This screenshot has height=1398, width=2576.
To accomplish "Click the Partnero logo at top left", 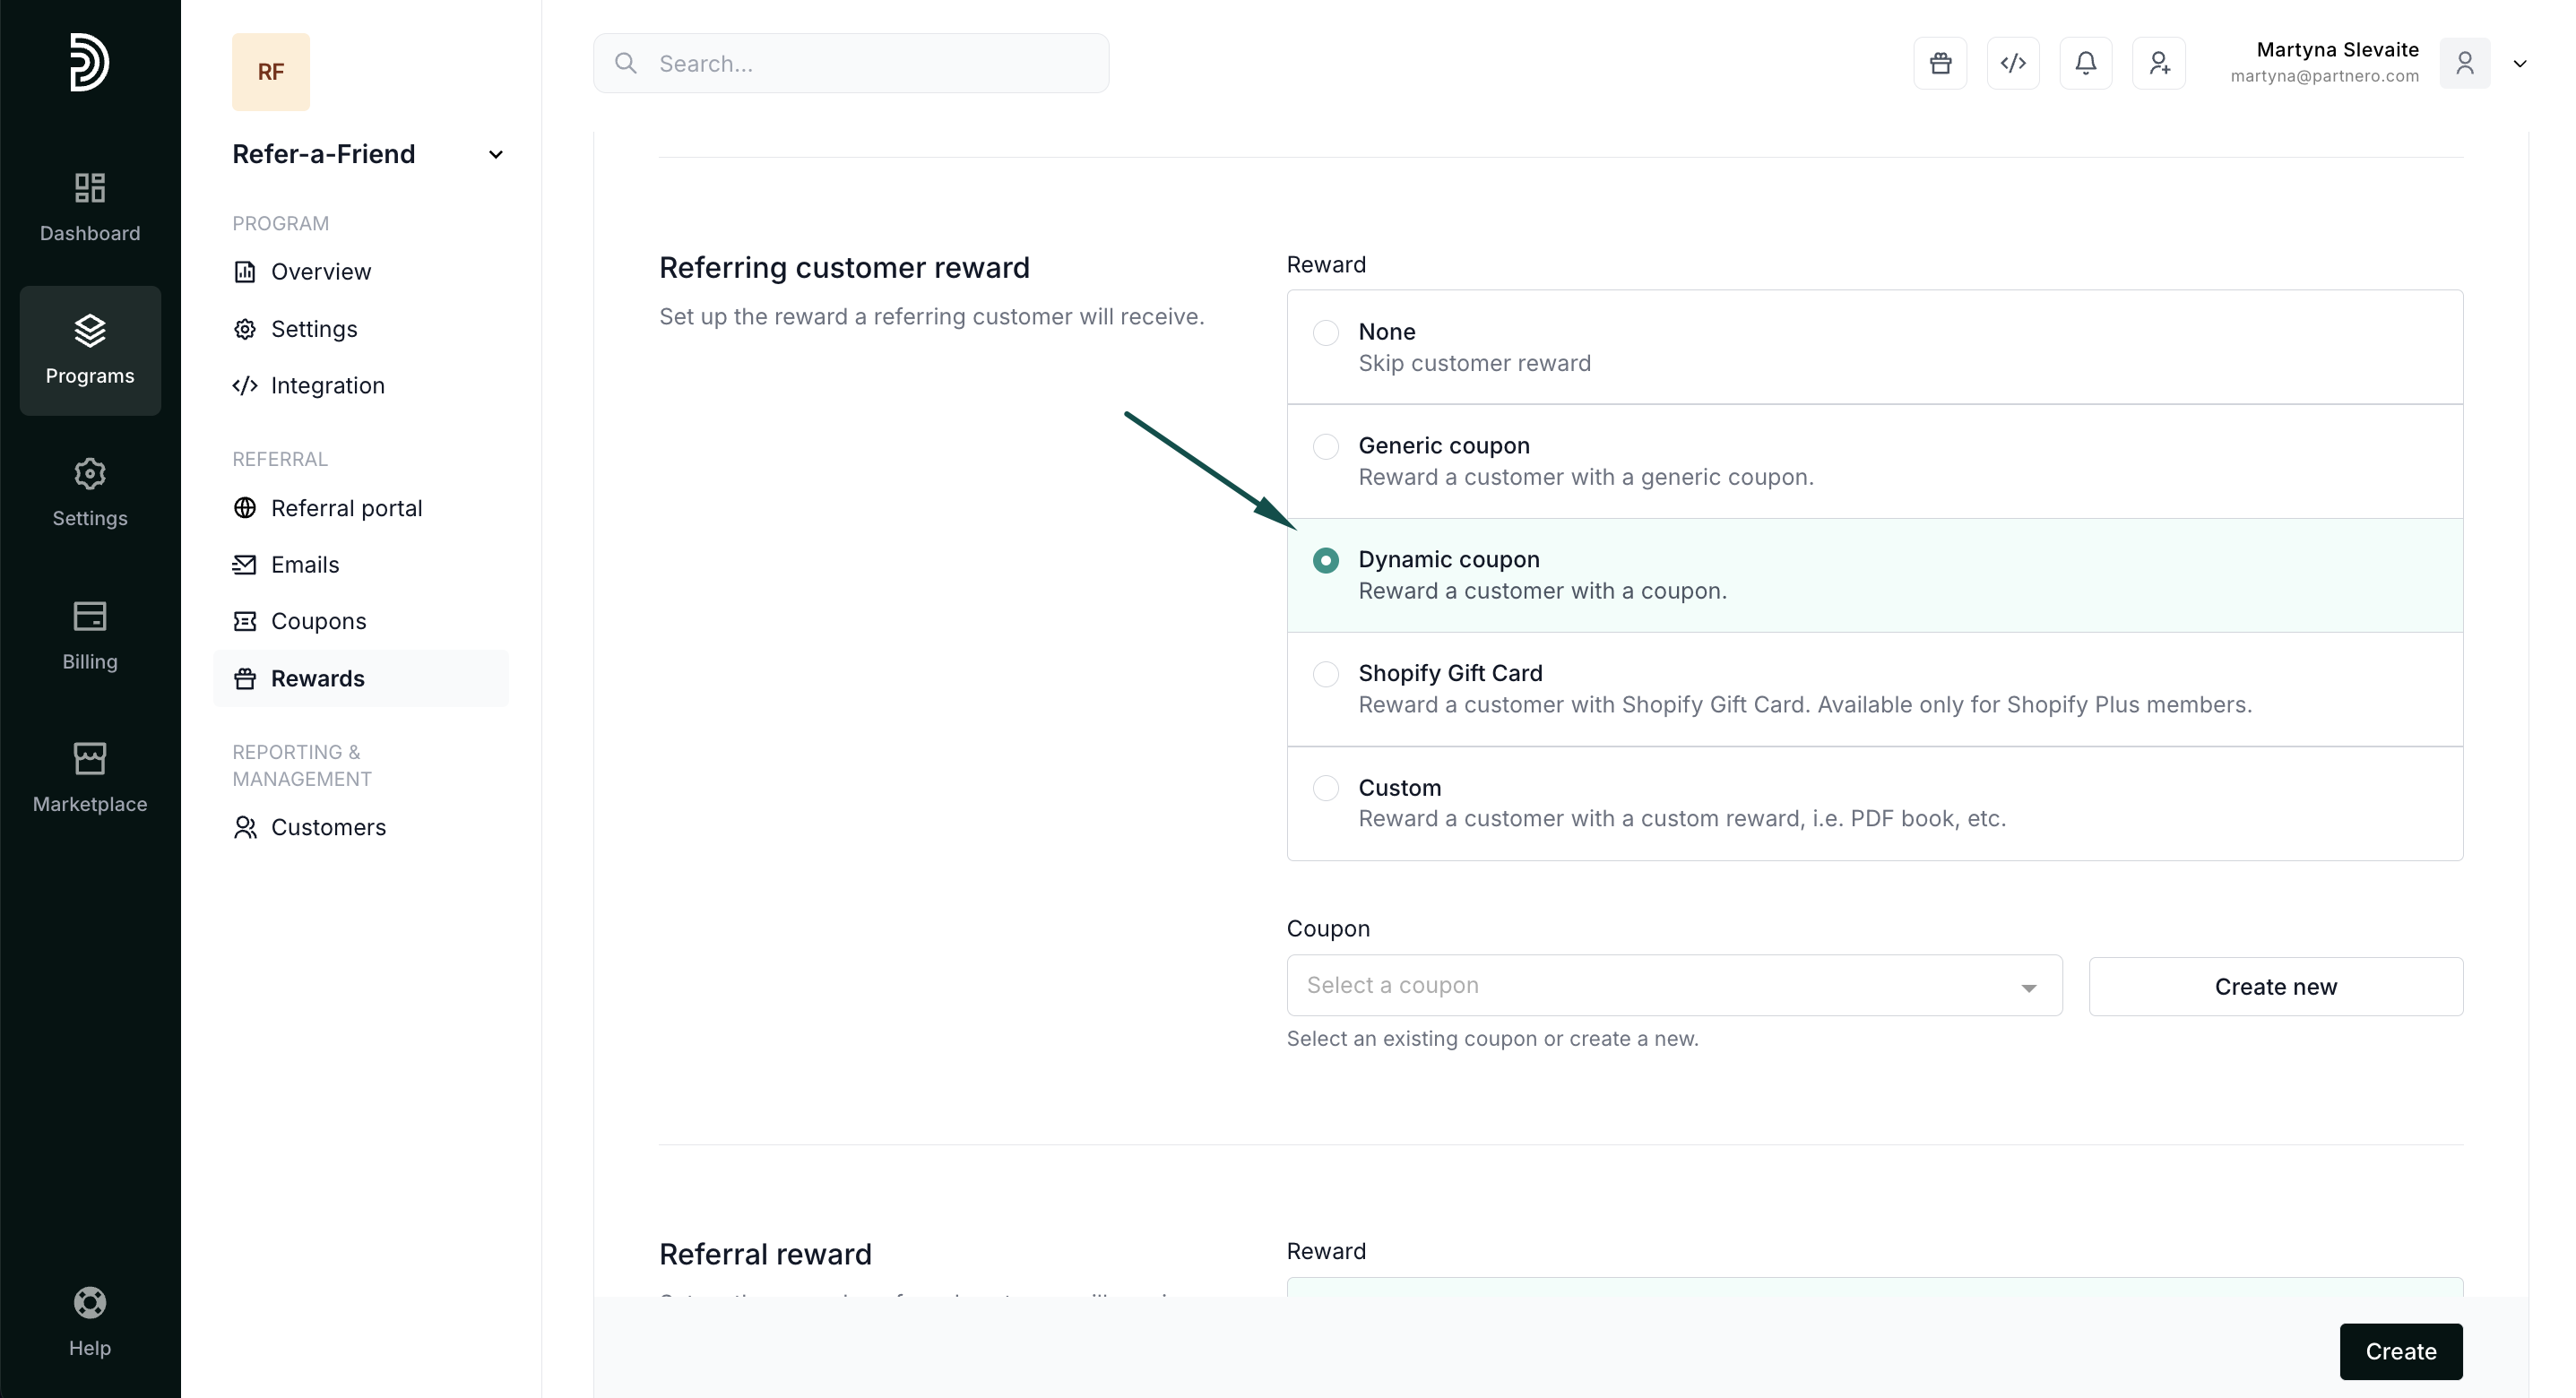I will point(89,62).
